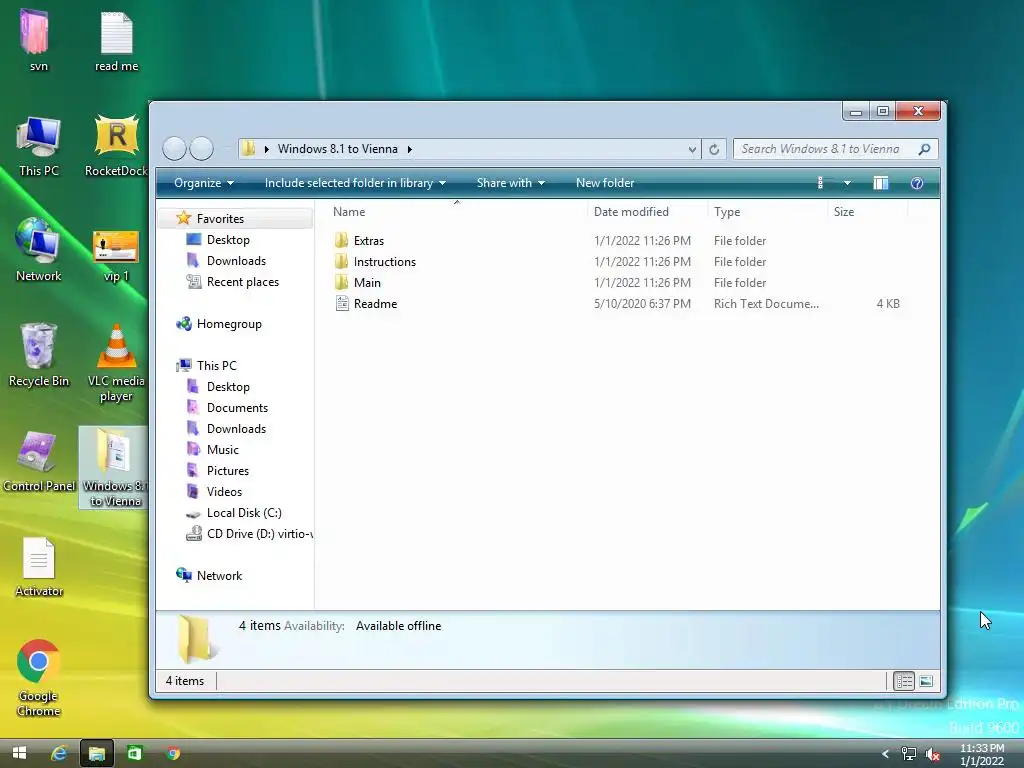Open the Organize dropdown menu
The image size is (1024, 768).
(x=203, y=183)
